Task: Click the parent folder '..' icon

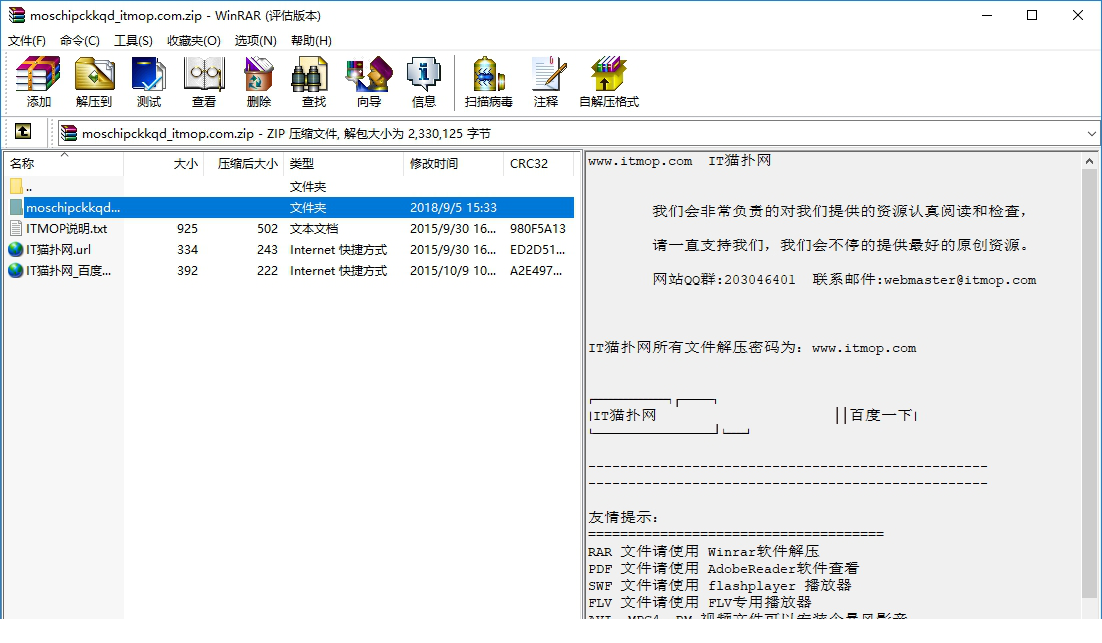Action: (16, 186)
